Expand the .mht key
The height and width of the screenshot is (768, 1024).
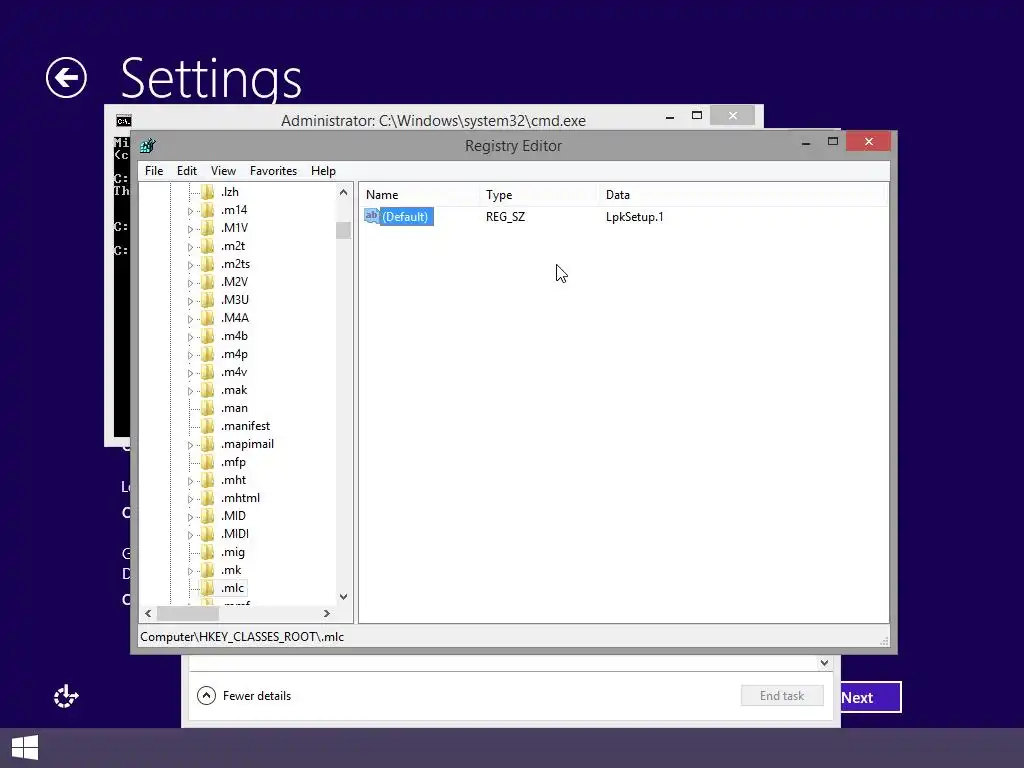pyautogui.click(x=190, y=481)
